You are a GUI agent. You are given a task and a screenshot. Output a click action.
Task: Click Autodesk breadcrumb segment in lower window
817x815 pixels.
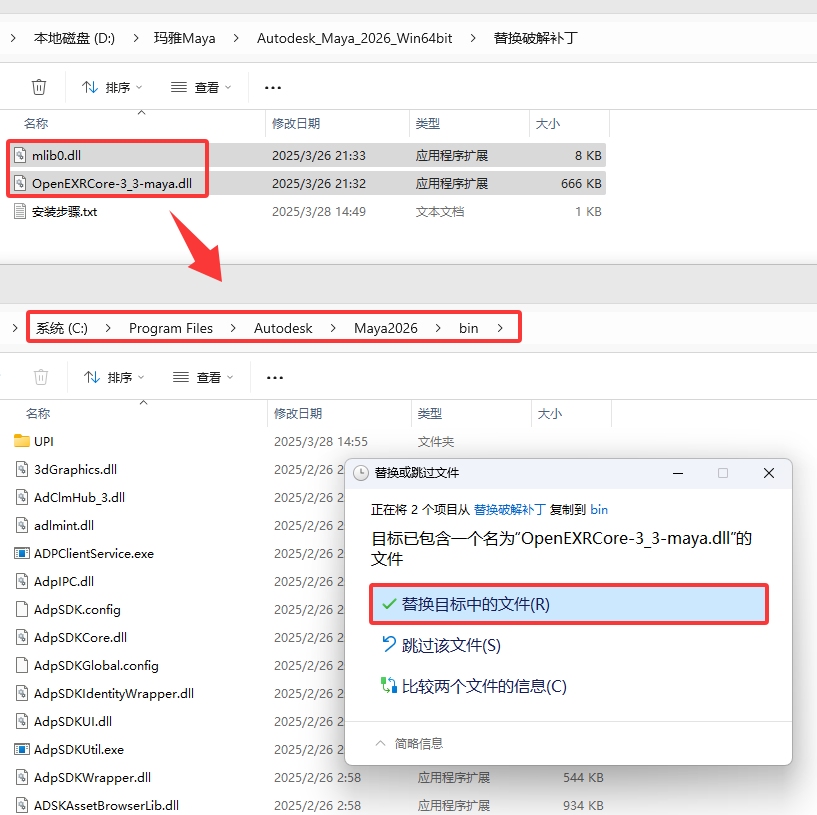click(x=283, y=328)
